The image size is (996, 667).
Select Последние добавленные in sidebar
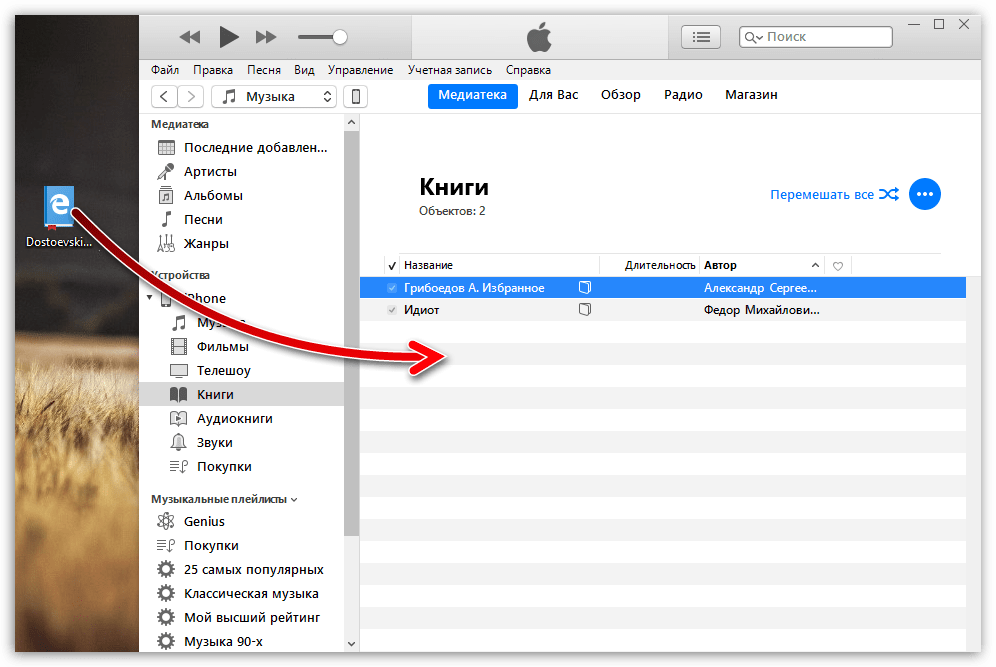(242, 148)
